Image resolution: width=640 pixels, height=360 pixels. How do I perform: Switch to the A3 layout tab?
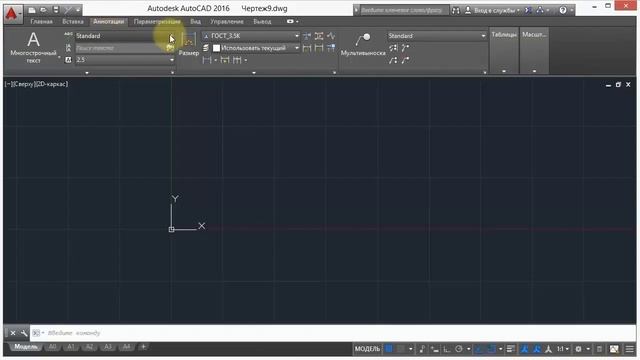pos(108,347)
